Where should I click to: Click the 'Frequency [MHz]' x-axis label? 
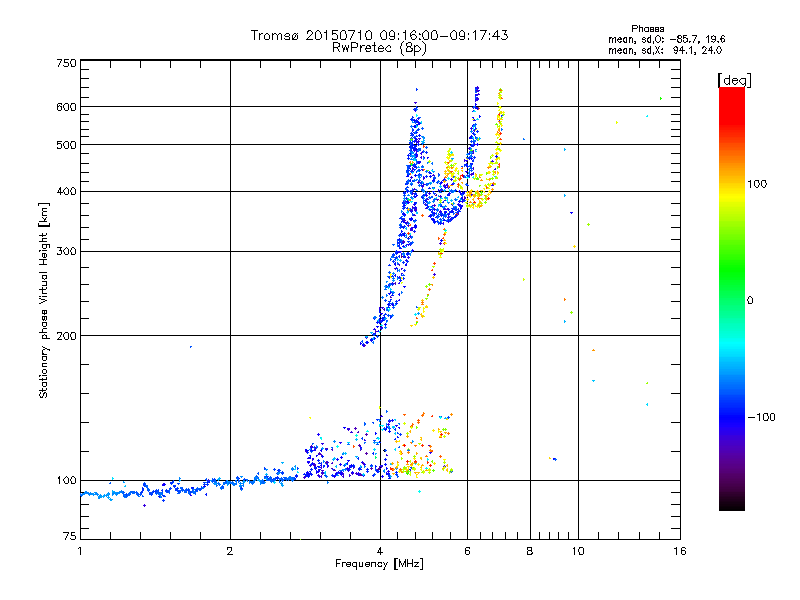[379, 564]
